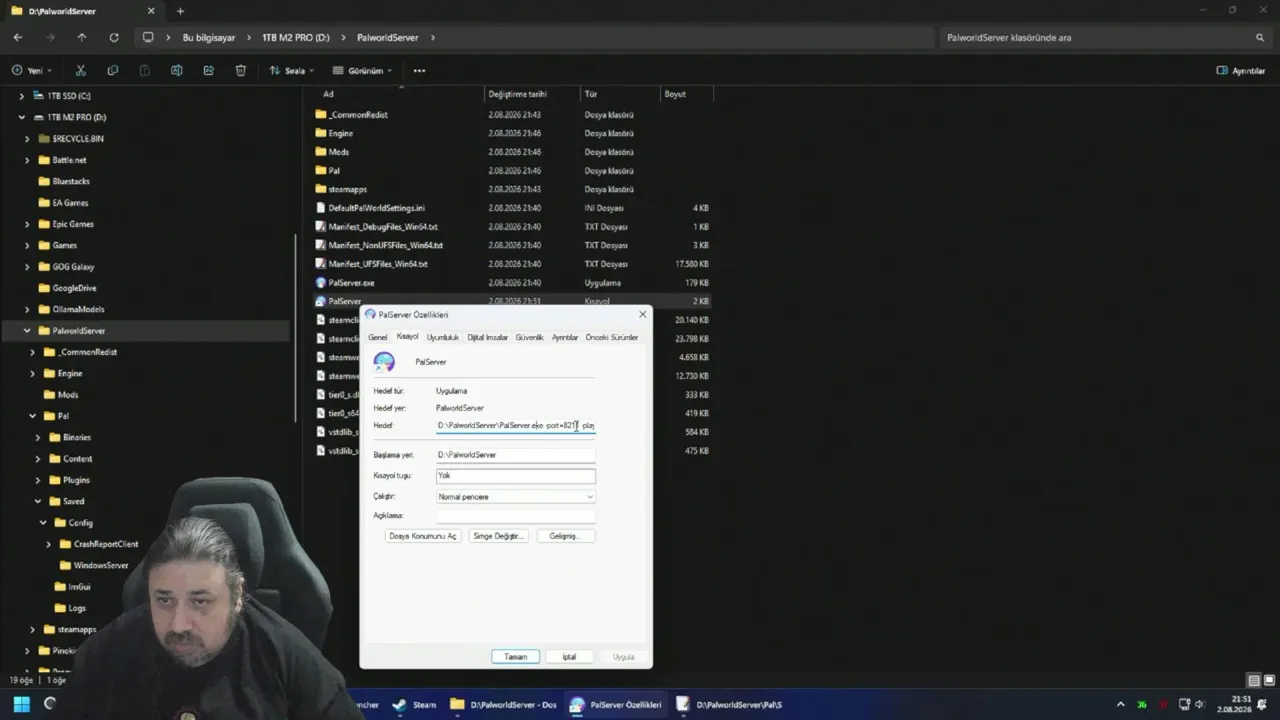
Task: Click the Delete trash icon in the toolbar
Action: [x=241, y=71]
